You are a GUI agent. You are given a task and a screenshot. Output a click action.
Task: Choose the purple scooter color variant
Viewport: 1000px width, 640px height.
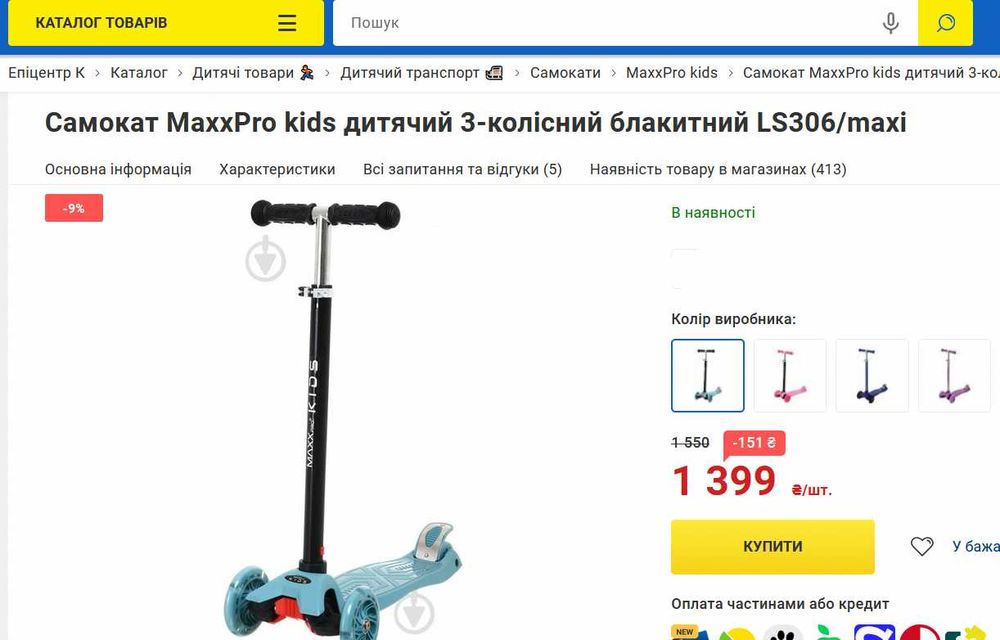[x=954, y=375]
